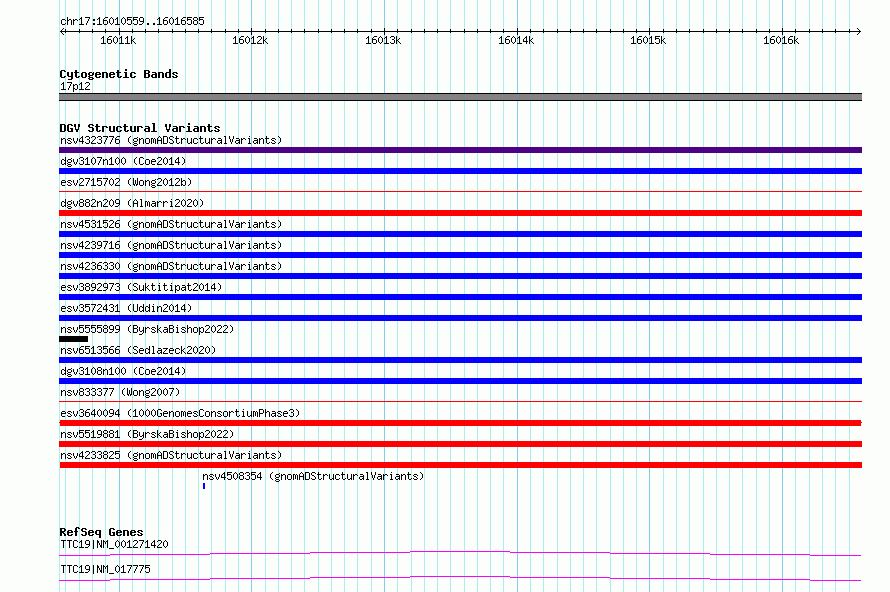Open TTC19|NM_017775 transcript label
Viewport: 890px width, 592px height.
(105, 569)
